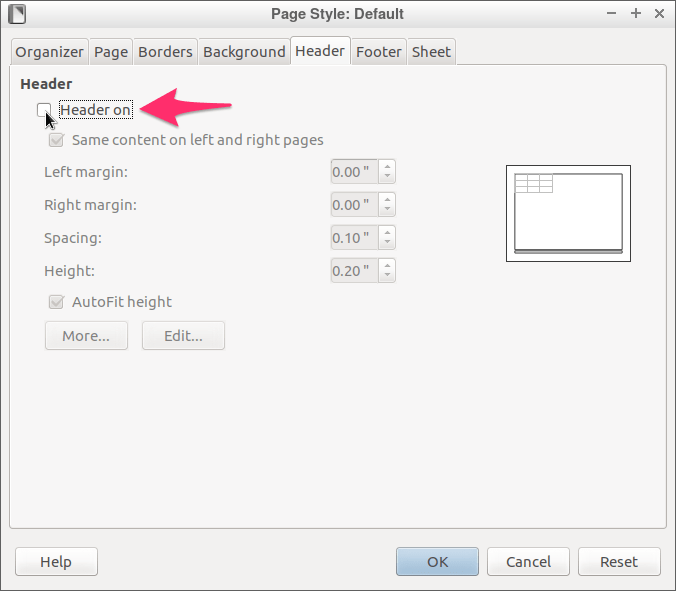Toggle Same content on left and right pages
Viewport: 676px width, 591px height.
pyautogui.click(x=56, y=140)
